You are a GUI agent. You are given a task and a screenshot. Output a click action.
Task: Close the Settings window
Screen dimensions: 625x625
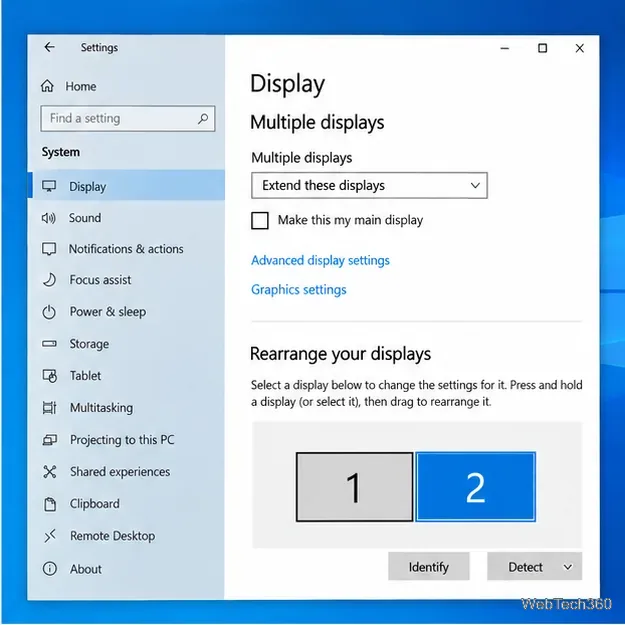pos(580,48)
